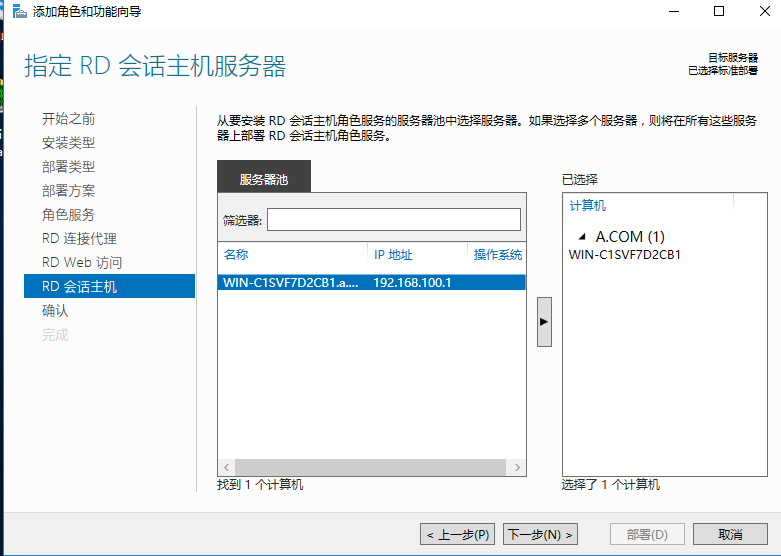Click the 筛选器 filter text box
Image resolution: width=781 pixels, height=556 pixels.
[x=393, y=219]
